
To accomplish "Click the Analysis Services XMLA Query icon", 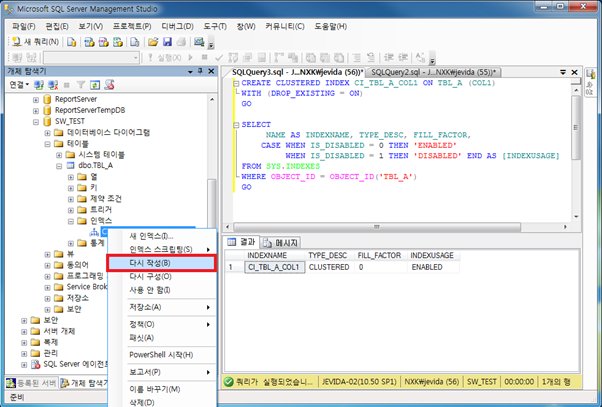I will pyautogui.click(x=118, y=42).
